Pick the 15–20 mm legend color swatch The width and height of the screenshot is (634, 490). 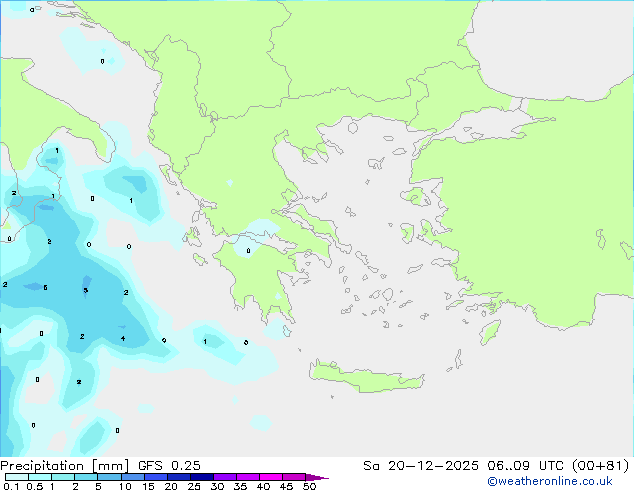[156, 477]
